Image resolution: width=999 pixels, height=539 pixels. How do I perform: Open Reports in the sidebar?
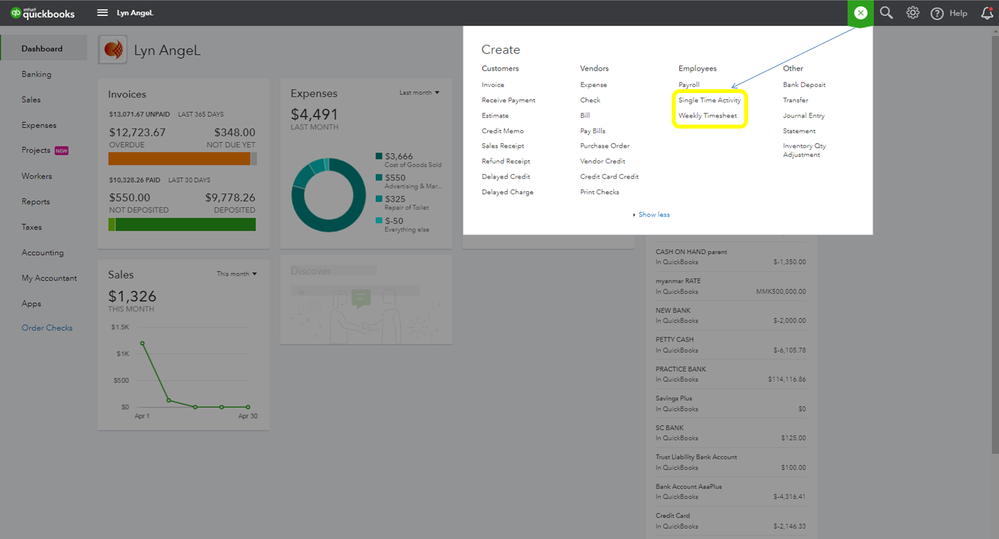click(x=36, y=202)
